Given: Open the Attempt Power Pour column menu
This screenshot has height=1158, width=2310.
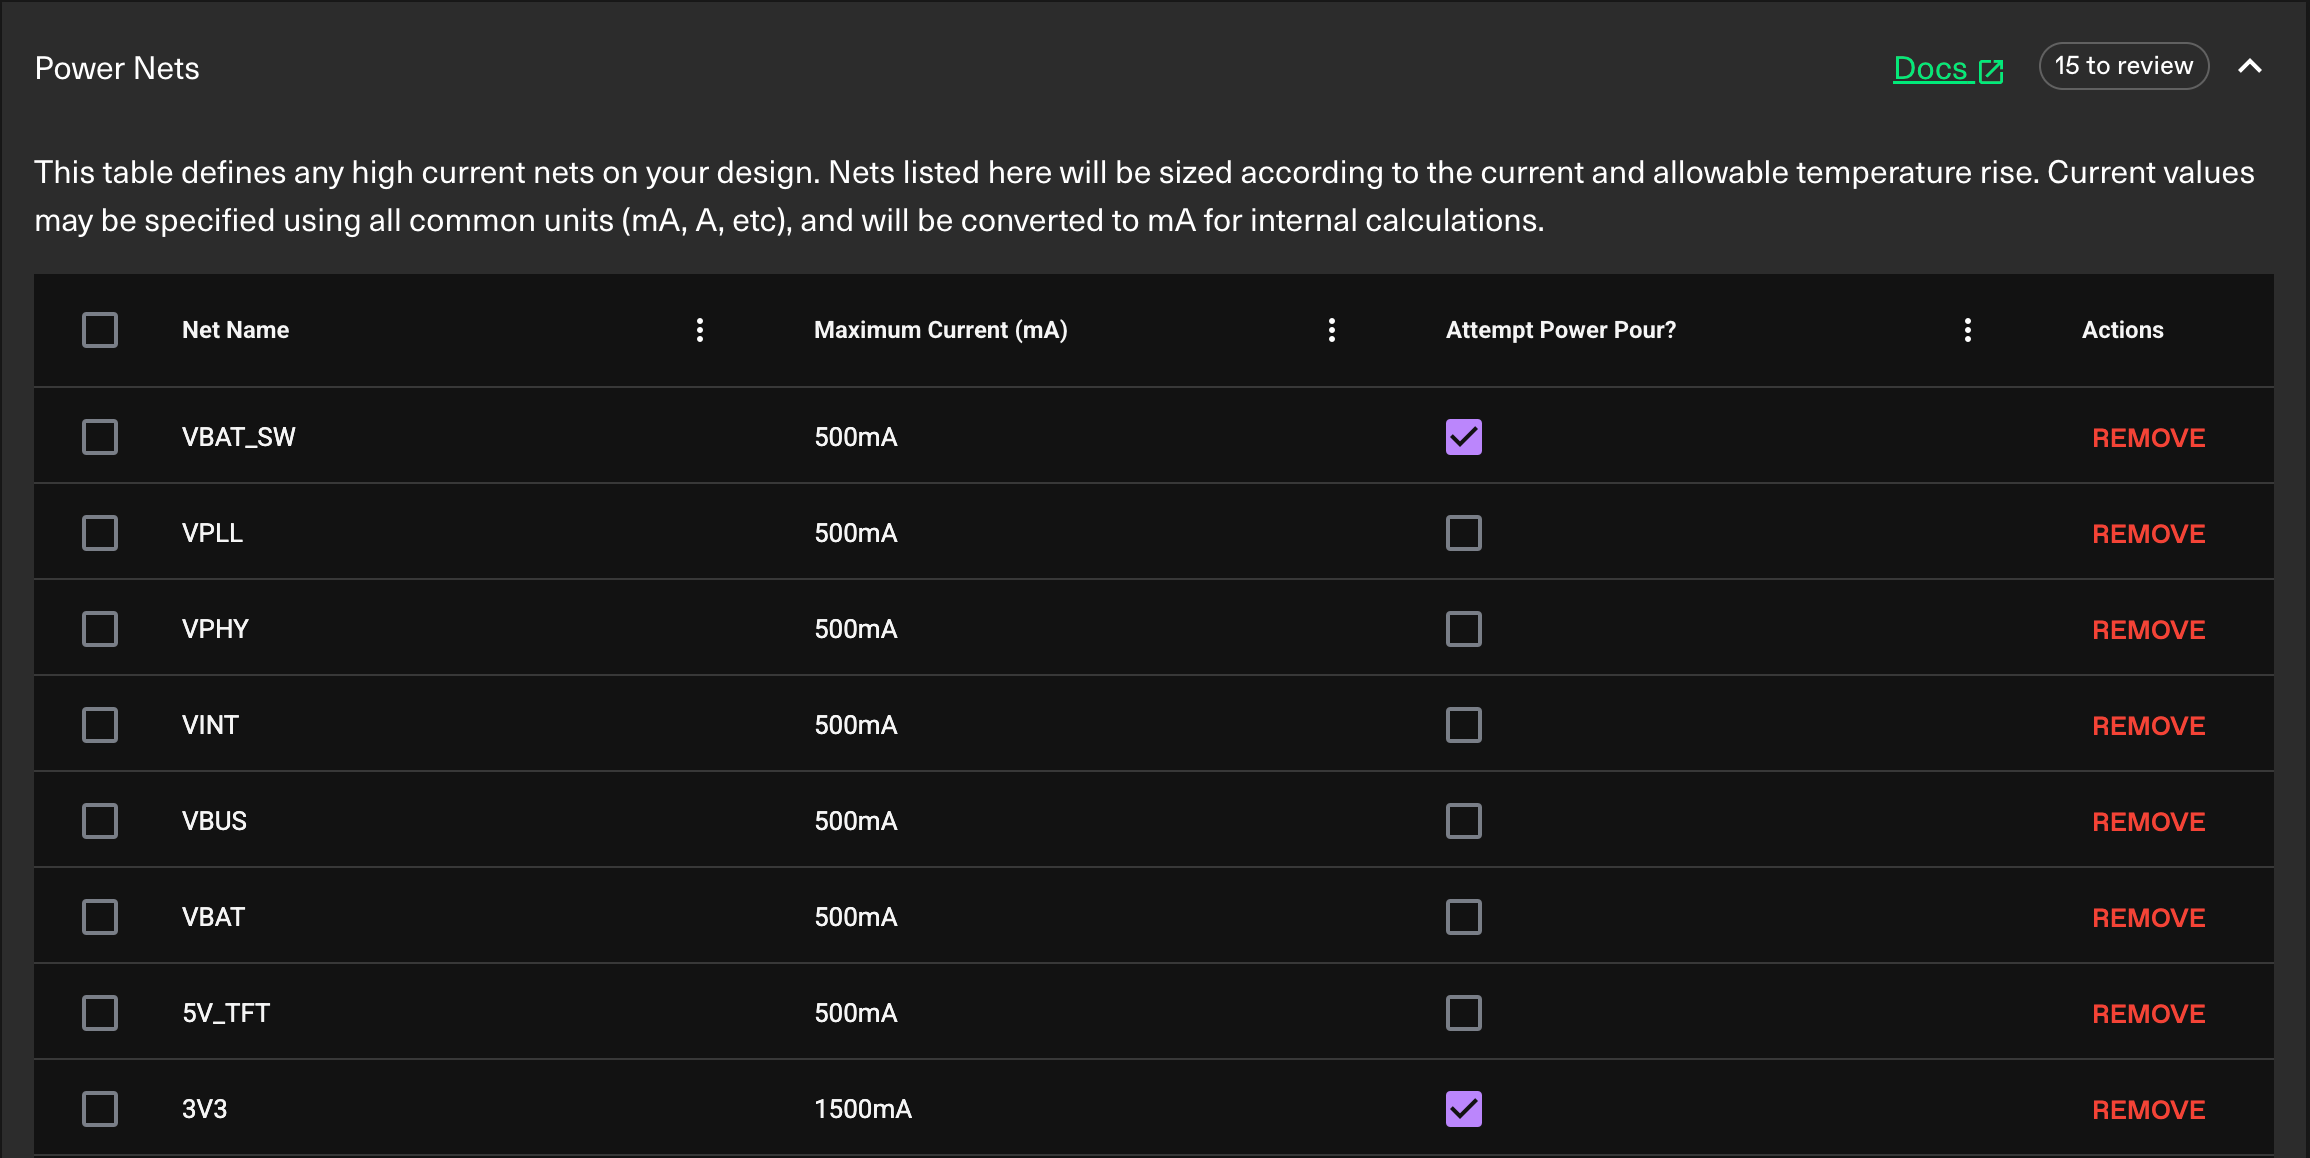Looking at the screenshot, I should click(1968, 330).
